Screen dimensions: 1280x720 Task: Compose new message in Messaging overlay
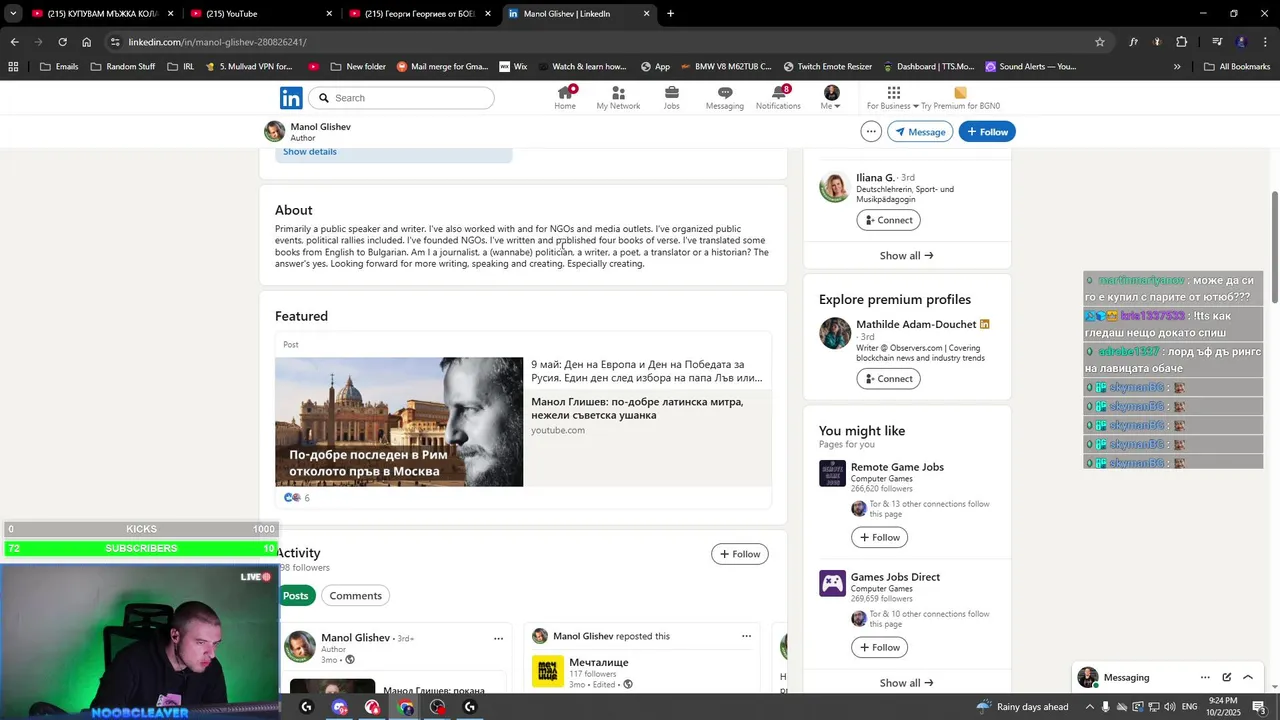coord(1227,678)
